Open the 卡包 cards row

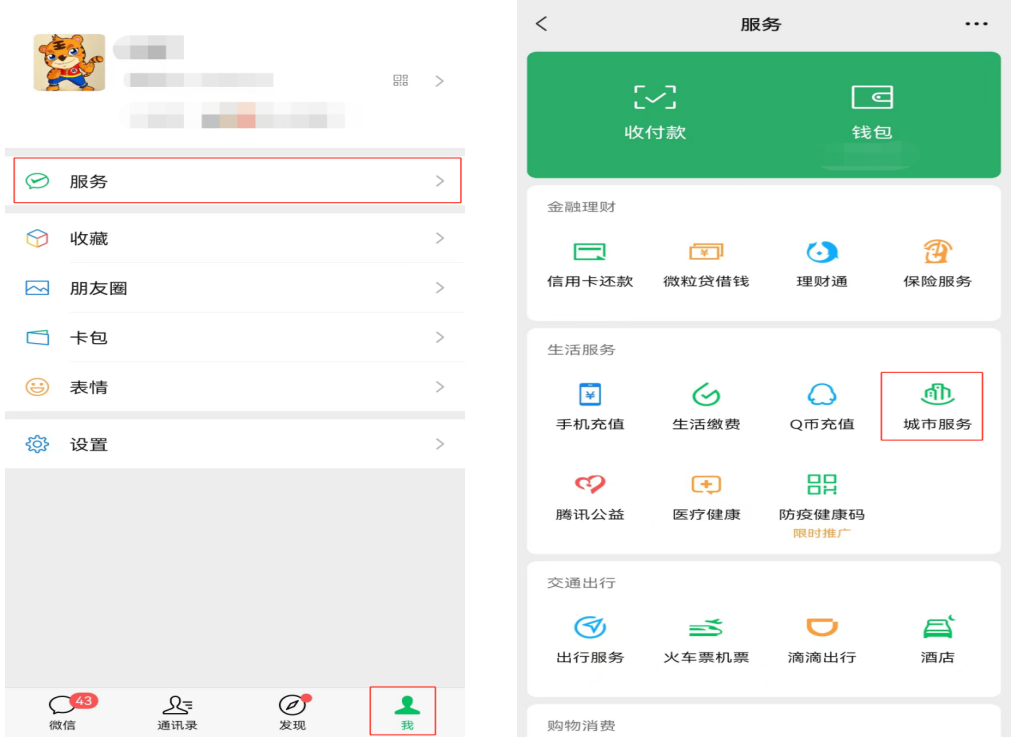coord(237,337)
